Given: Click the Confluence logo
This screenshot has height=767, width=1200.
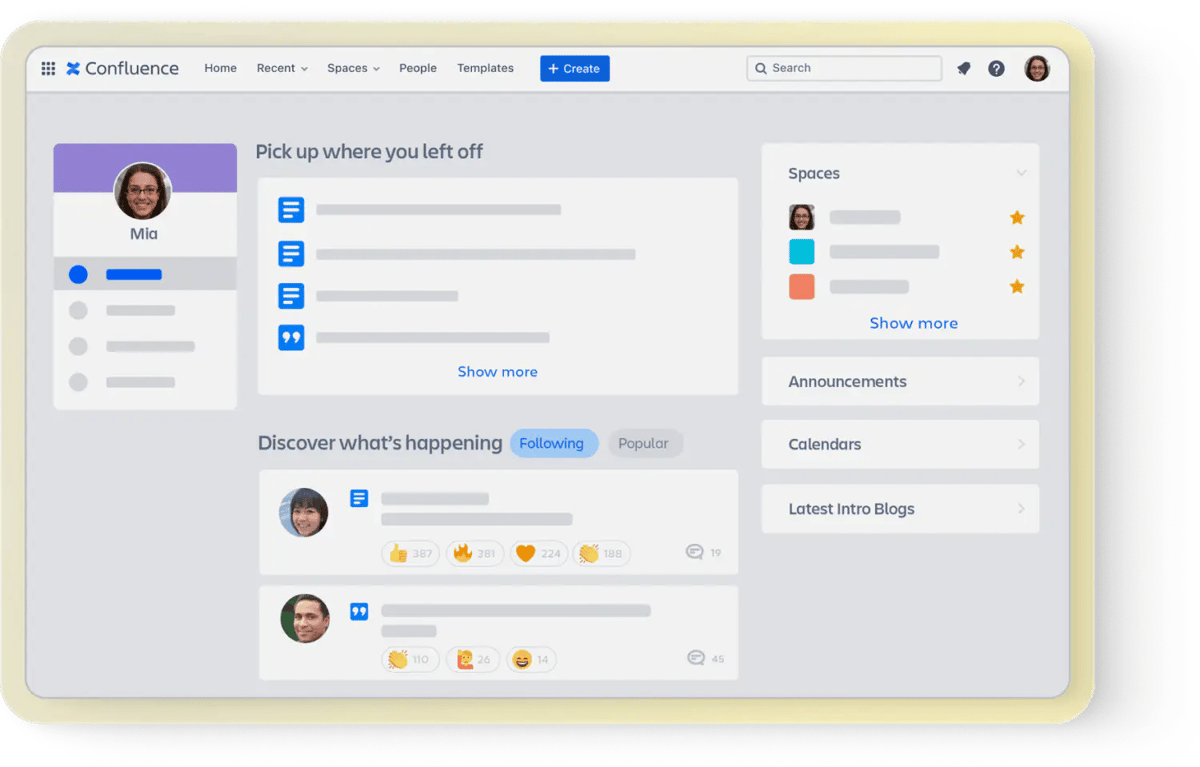Looking at the screenshot, I should tap(122, 69).
